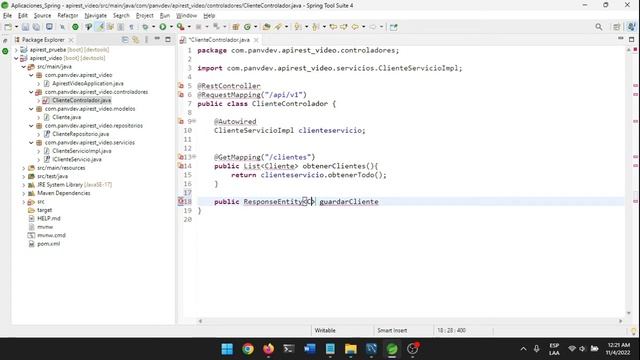
Task: Toggle Link with Editor in Package Explorer
Action: coord(136,40)
